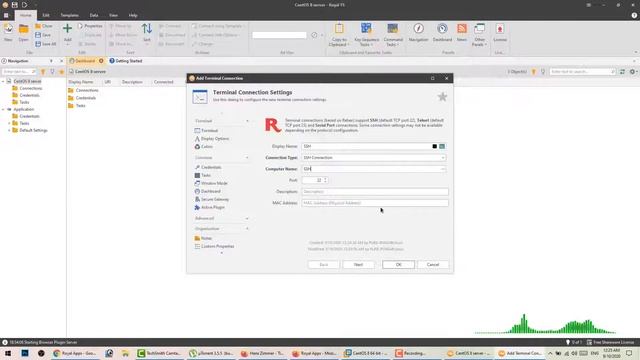The width and height of the screenshot is (640, 360).
Task: Open Other Panels in the ribbon
Action: [x=480, y=34]
